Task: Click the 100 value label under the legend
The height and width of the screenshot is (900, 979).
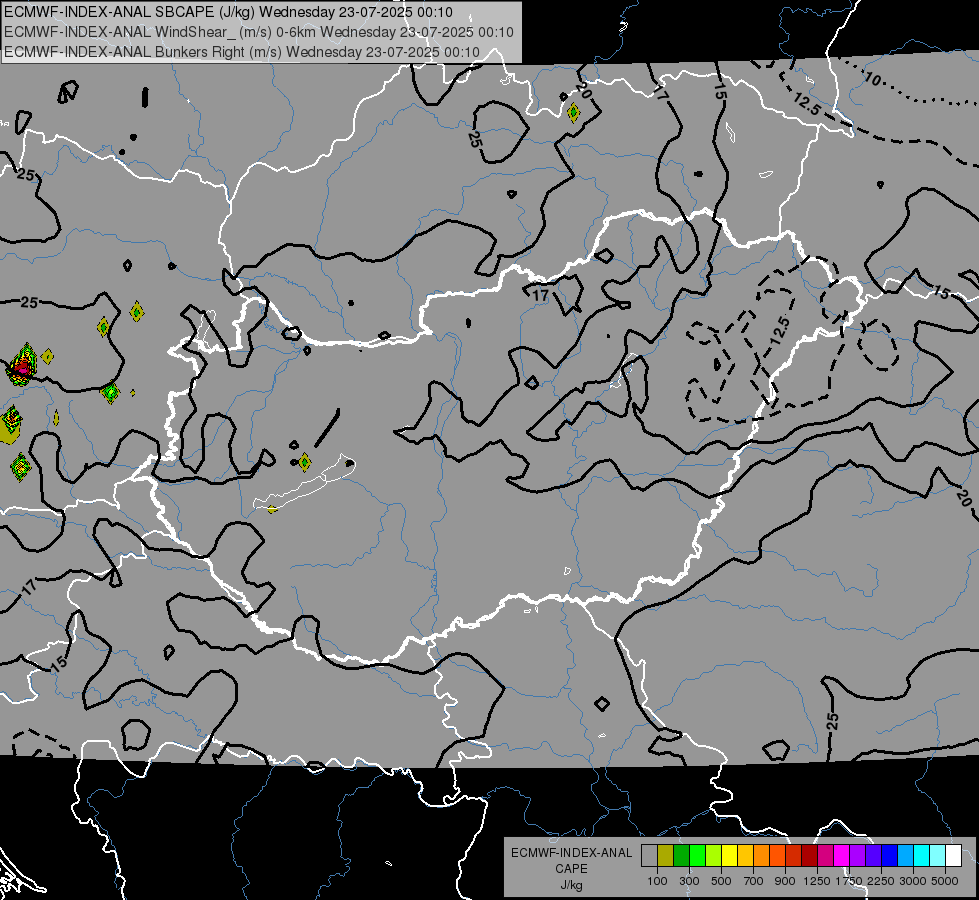Action: pos(657,881)
